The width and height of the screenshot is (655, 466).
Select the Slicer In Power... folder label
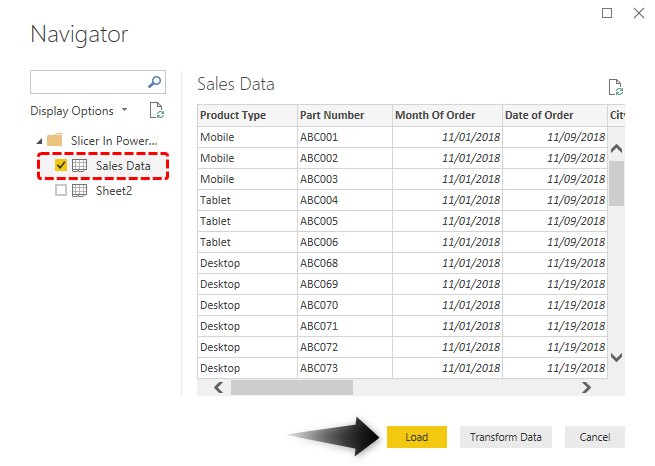click(x=114, y=141)
